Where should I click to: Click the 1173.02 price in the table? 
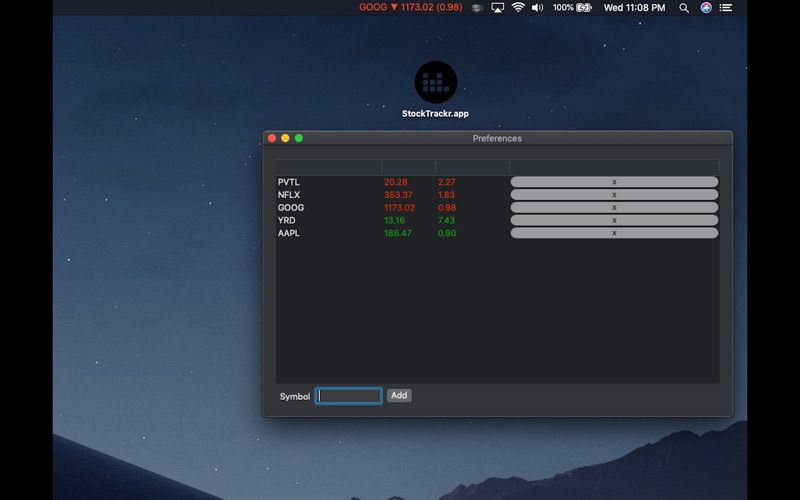coord(399,208)
